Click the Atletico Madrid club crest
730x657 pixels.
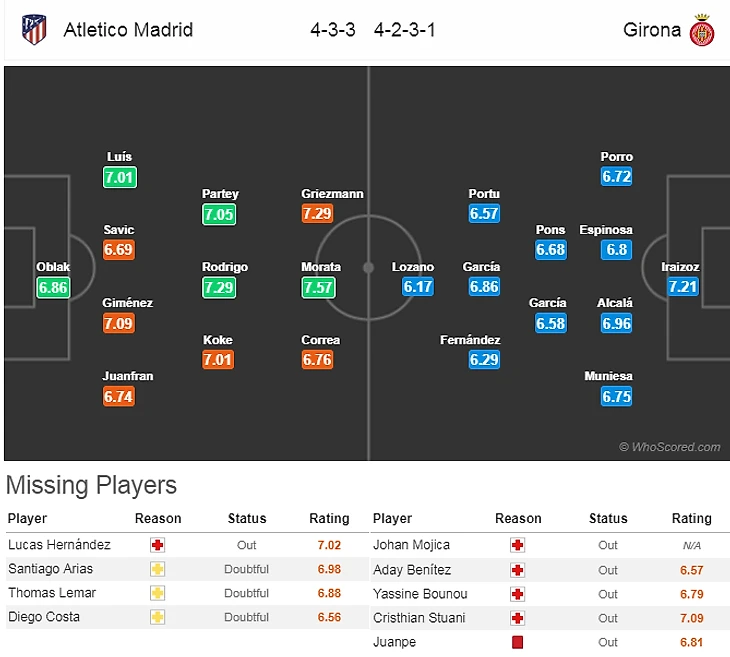34,29
